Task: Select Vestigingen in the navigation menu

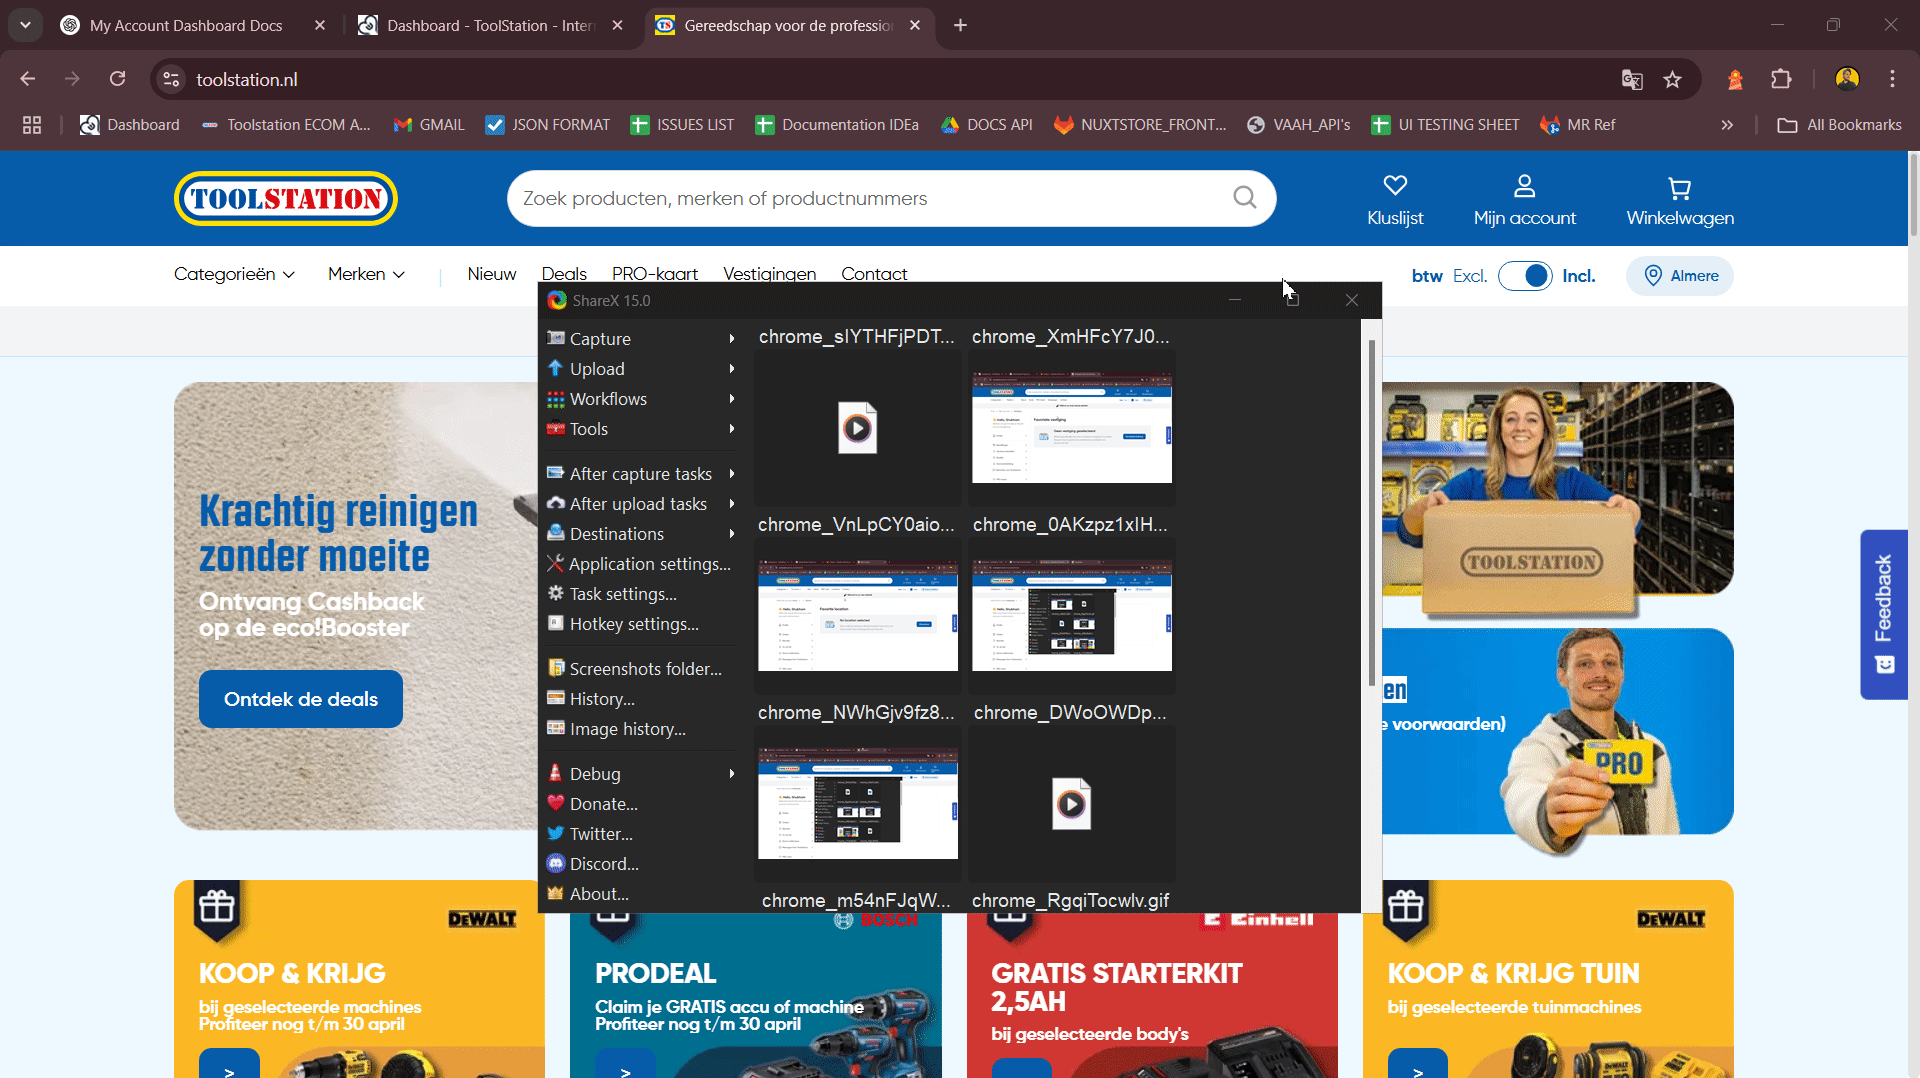Action: (769, 273)
